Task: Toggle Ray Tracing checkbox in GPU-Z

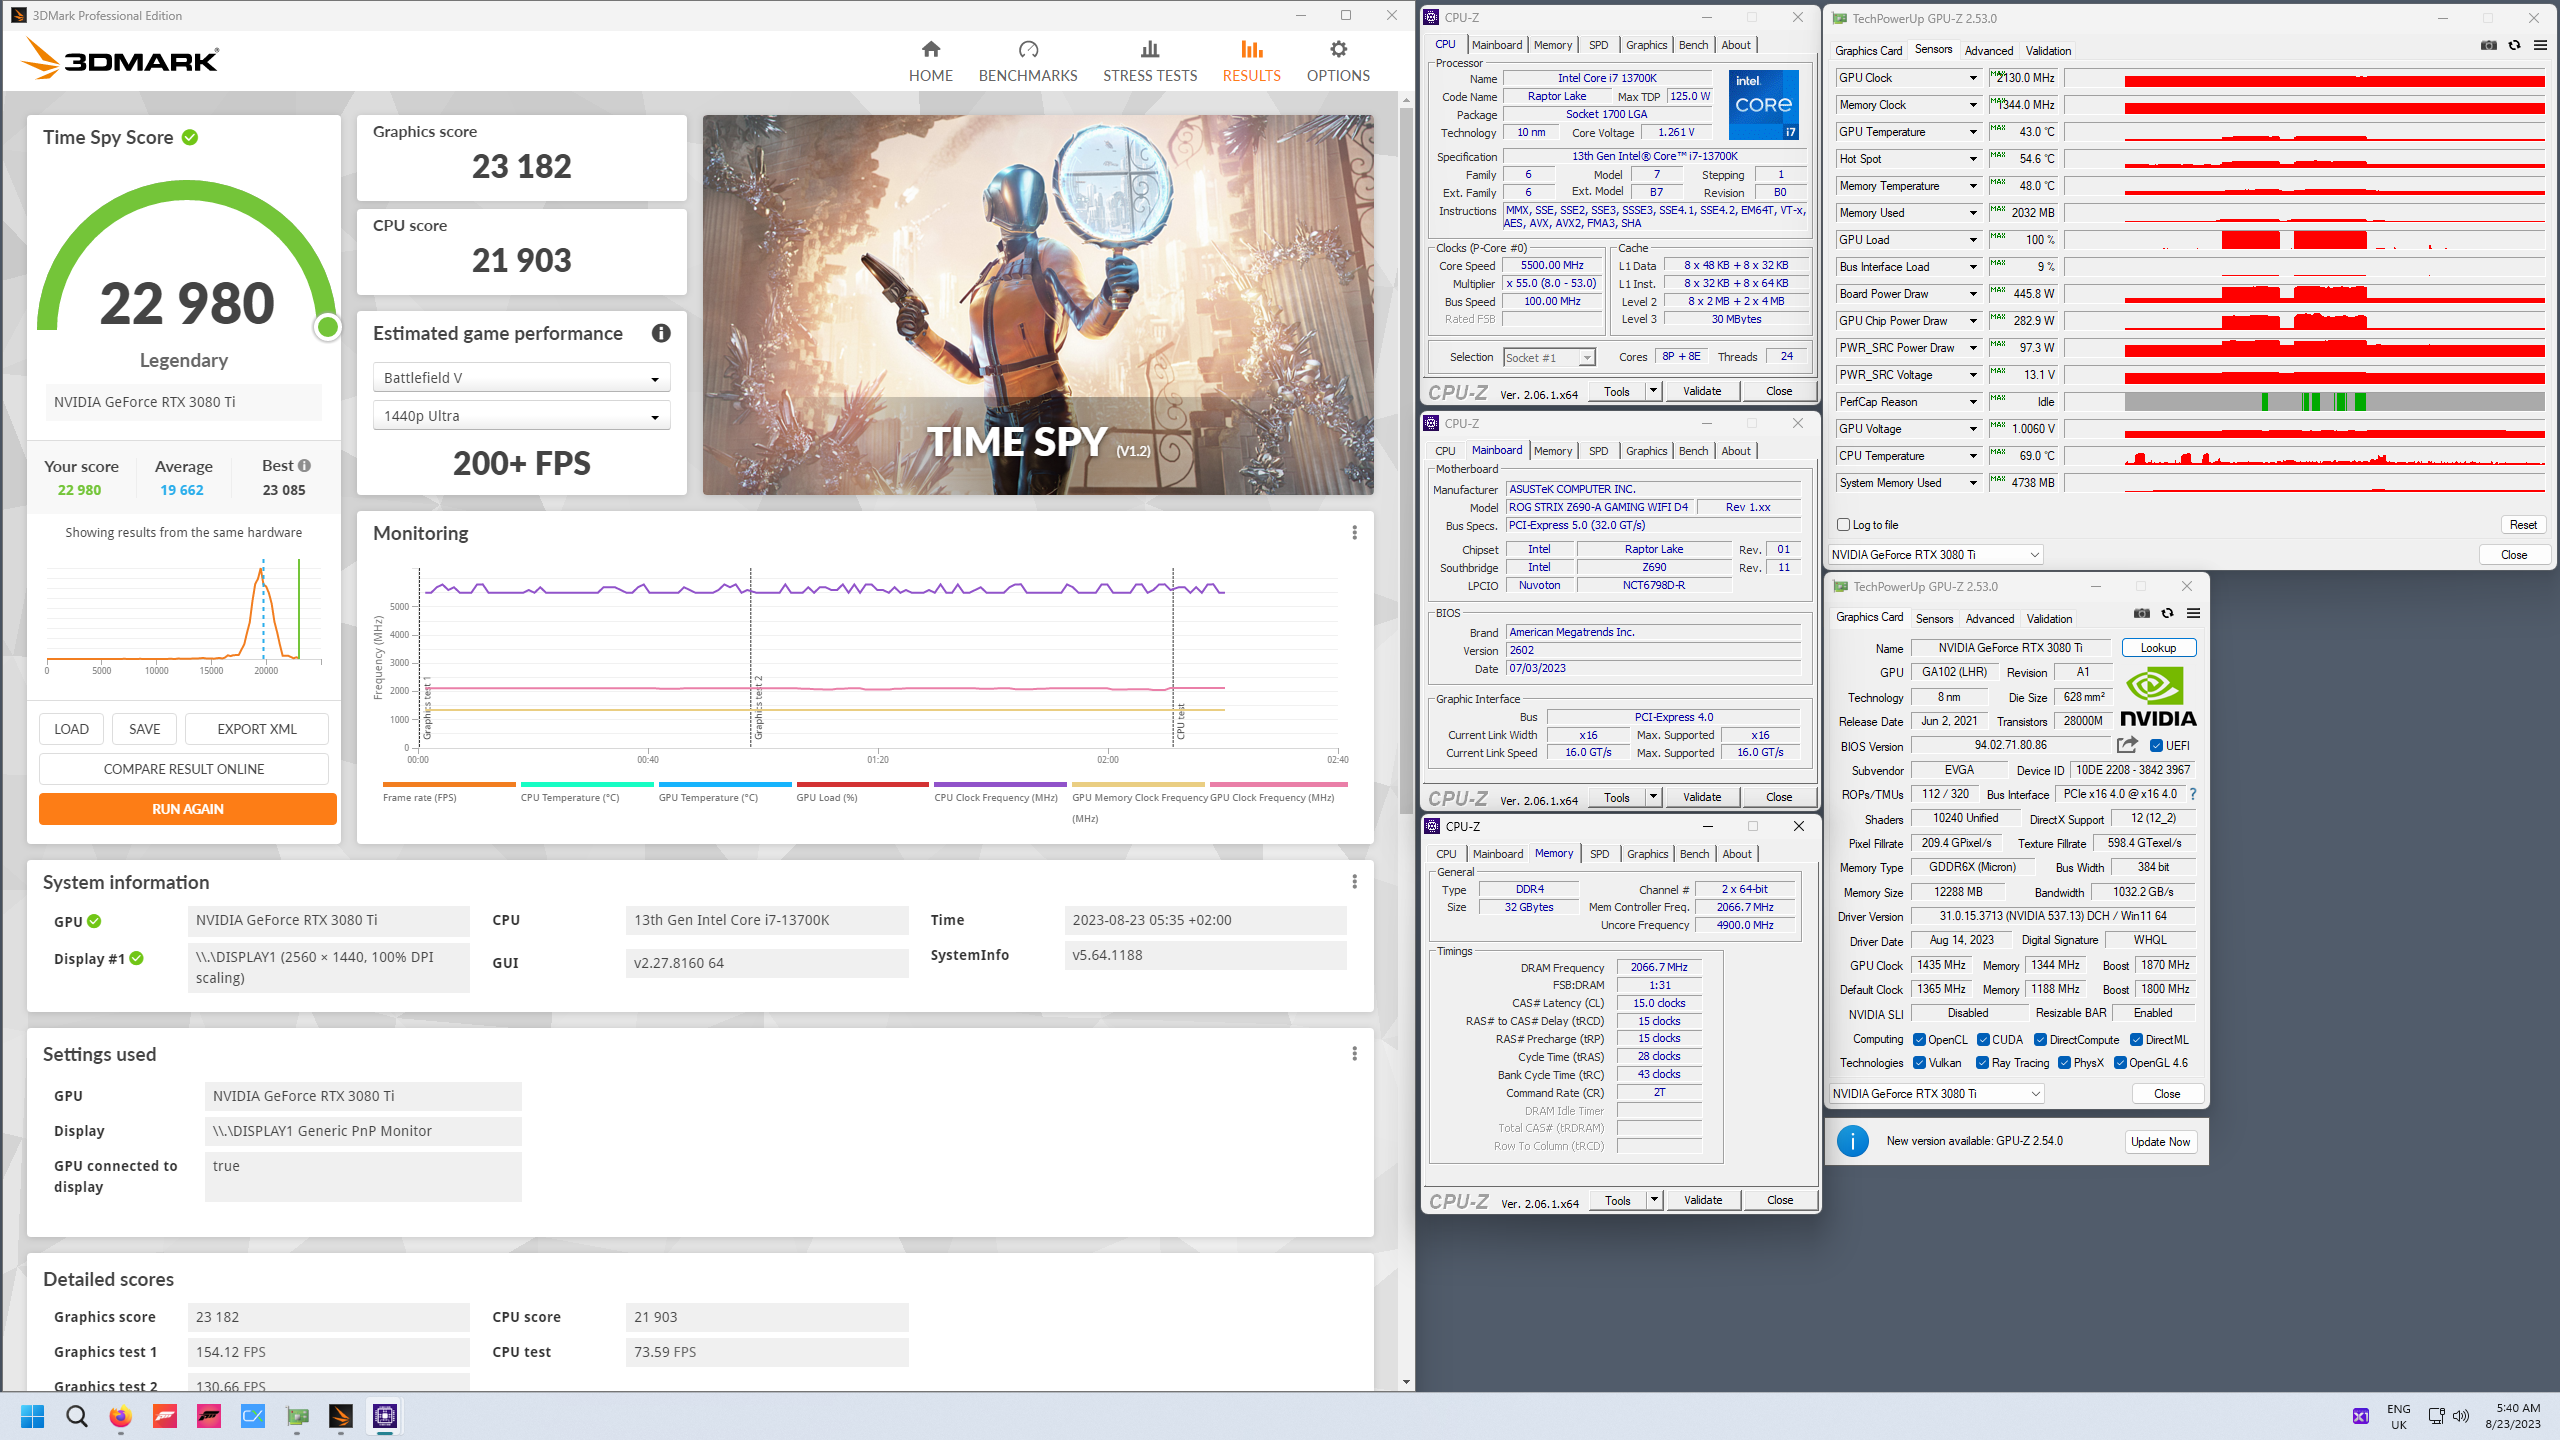Action: [1982, 1063]
